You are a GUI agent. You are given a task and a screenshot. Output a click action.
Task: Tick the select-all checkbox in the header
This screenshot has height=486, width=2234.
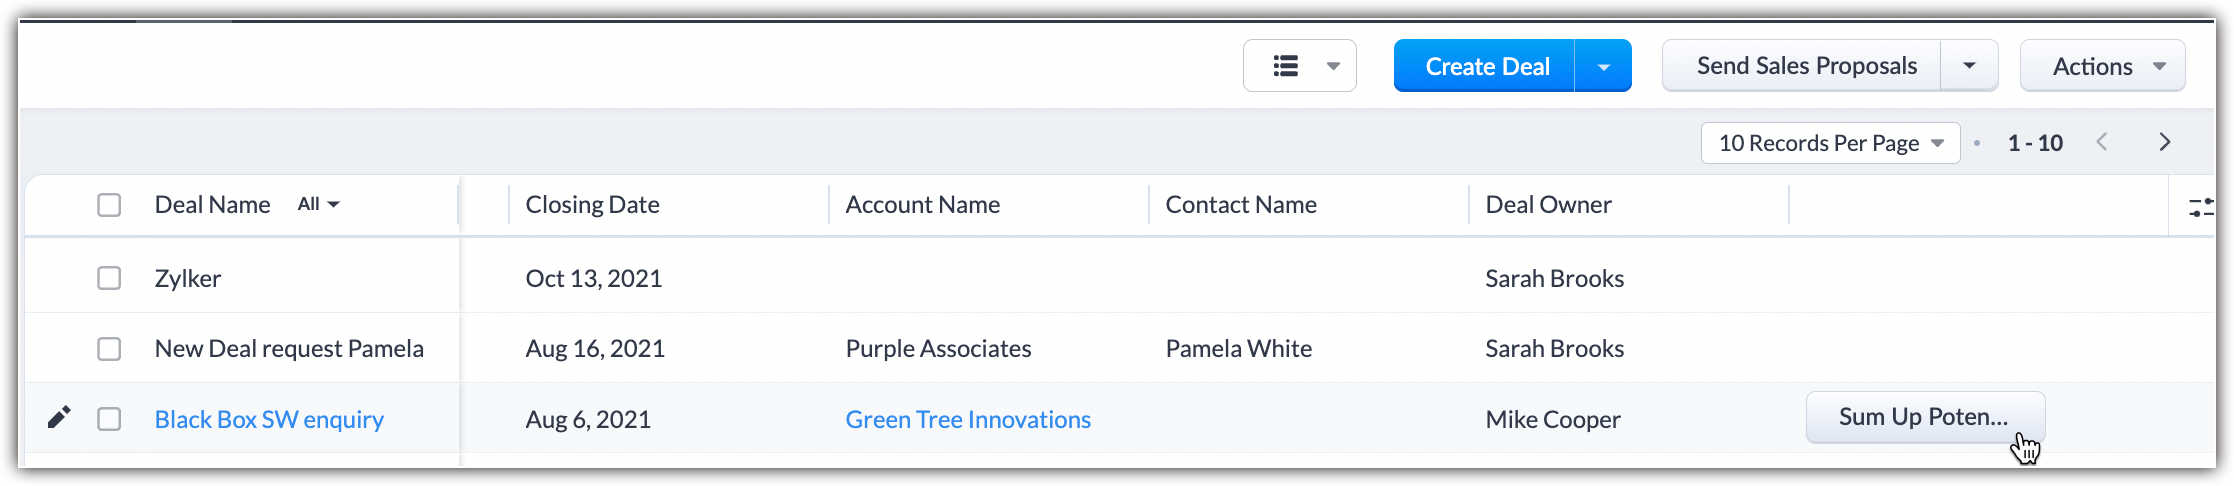pos(109,205)
